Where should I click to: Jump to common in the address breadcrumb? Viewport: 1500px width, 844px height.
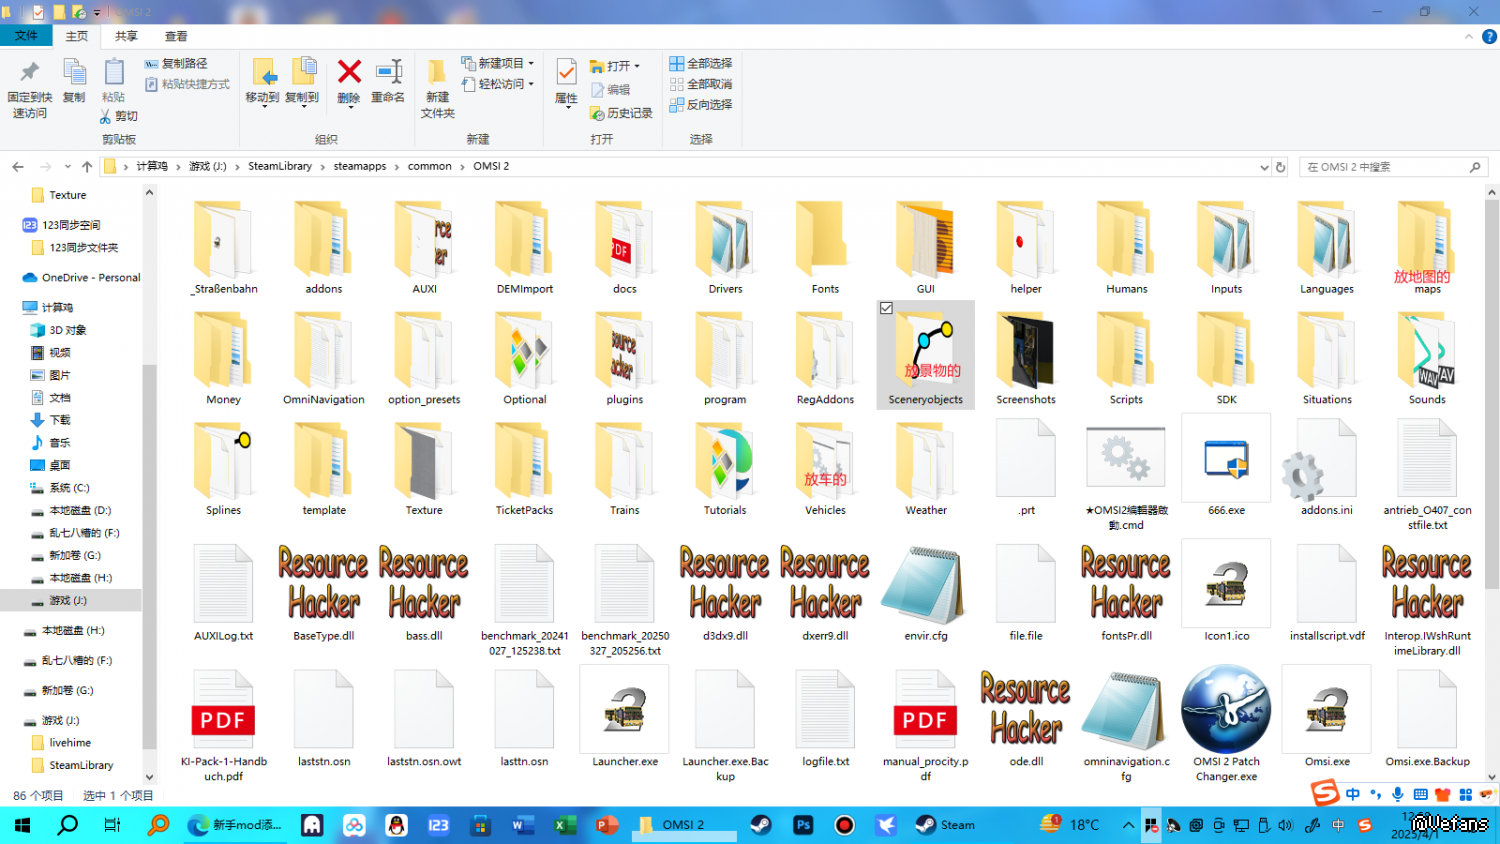pos(430,166)
